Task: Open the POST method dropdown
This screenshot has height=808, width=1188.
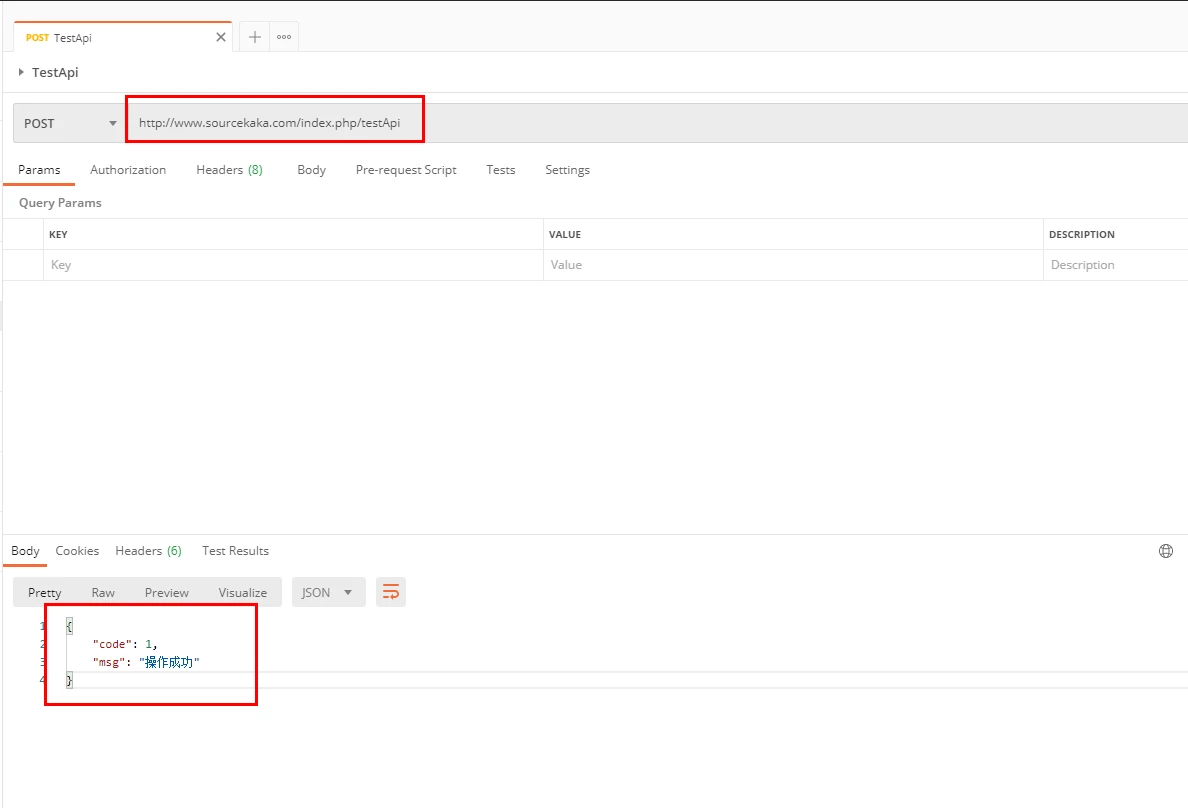Action: coord(70,123)
